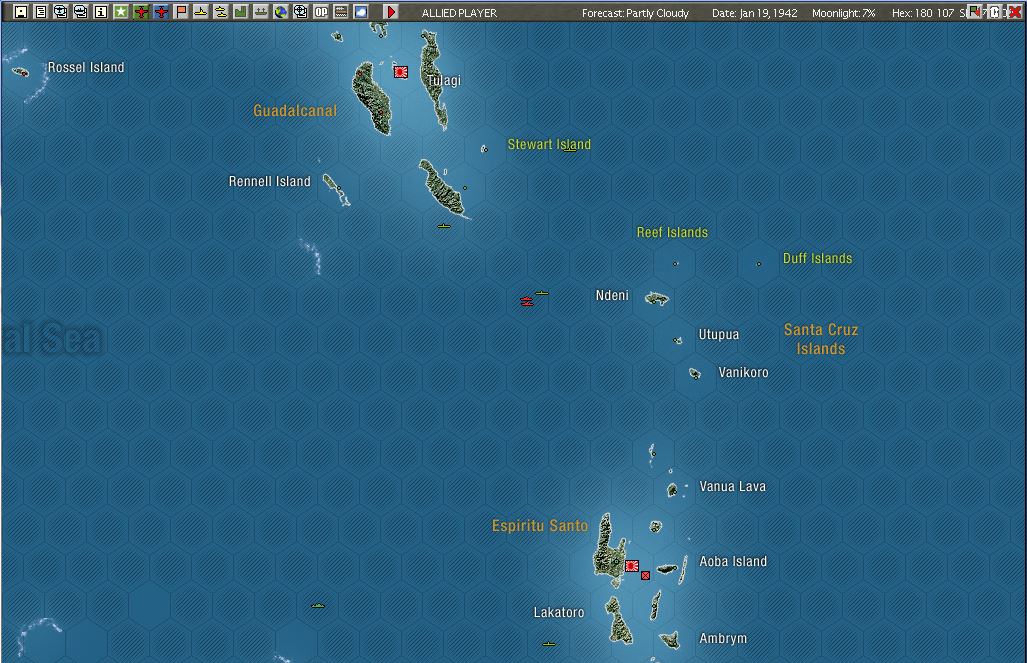
Task: Click the Espiritu Santo label
Action: [x=540, y=525]
